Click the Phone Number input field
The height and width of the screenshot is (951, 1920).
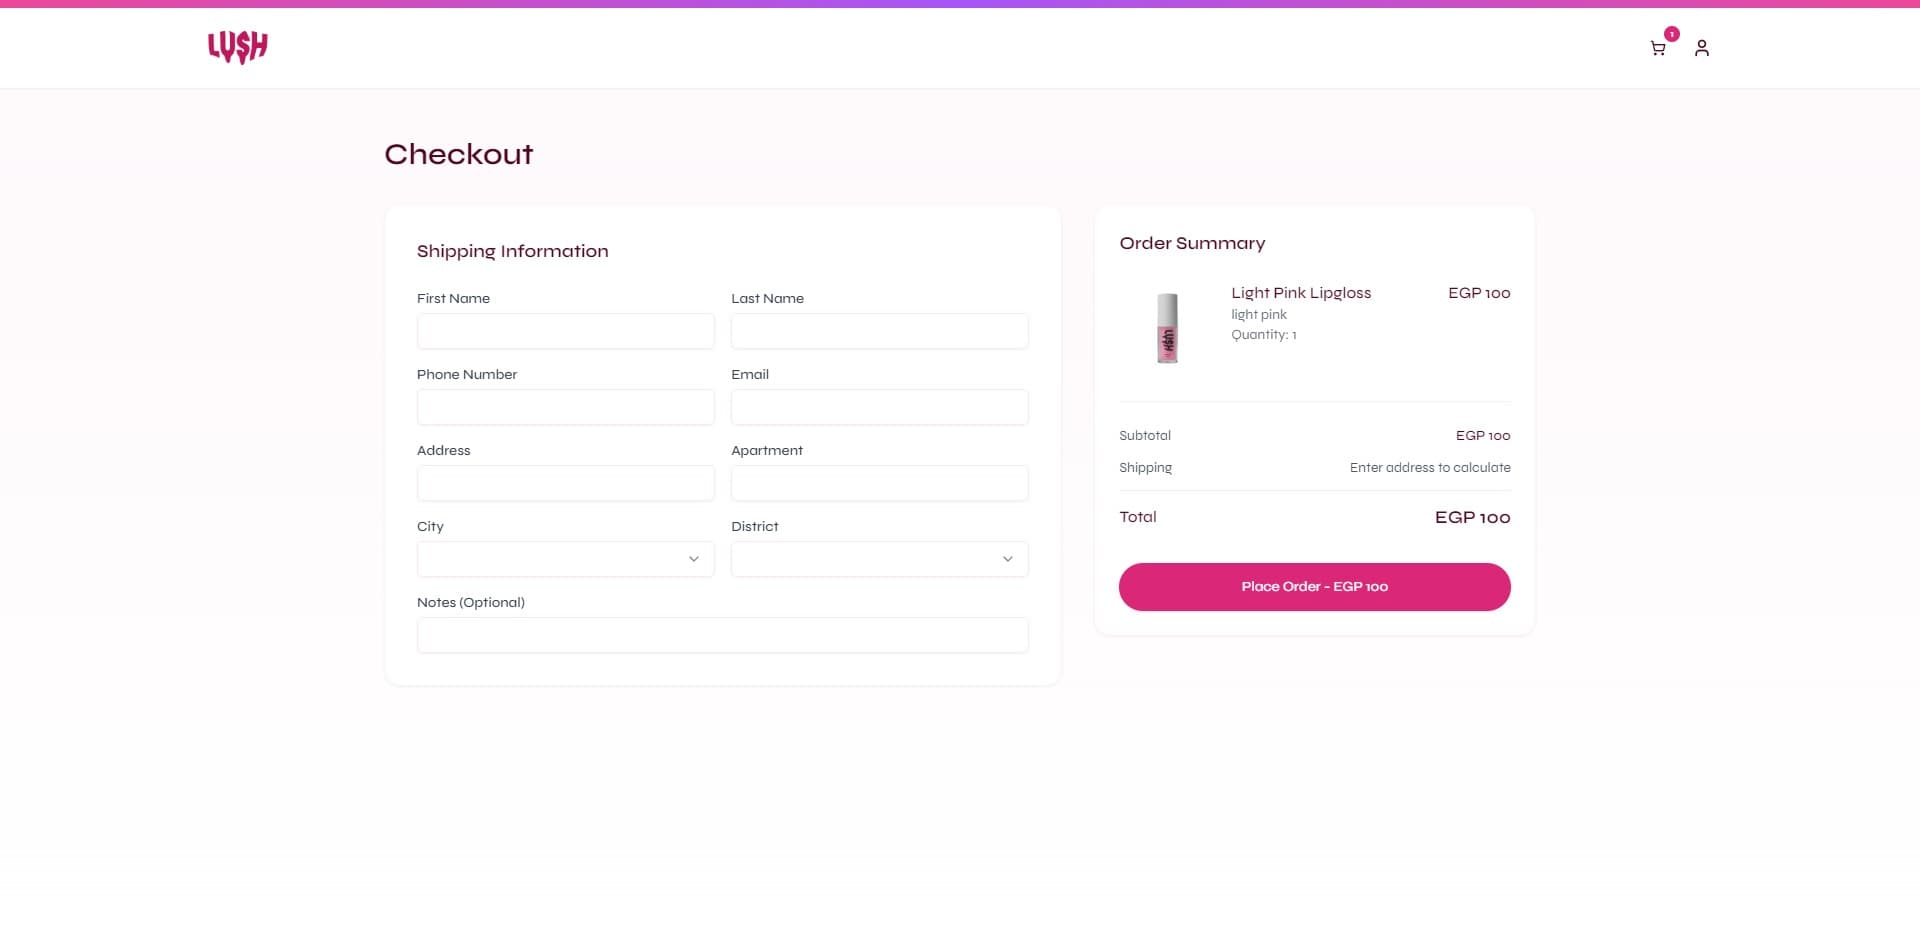coord(565,407)
